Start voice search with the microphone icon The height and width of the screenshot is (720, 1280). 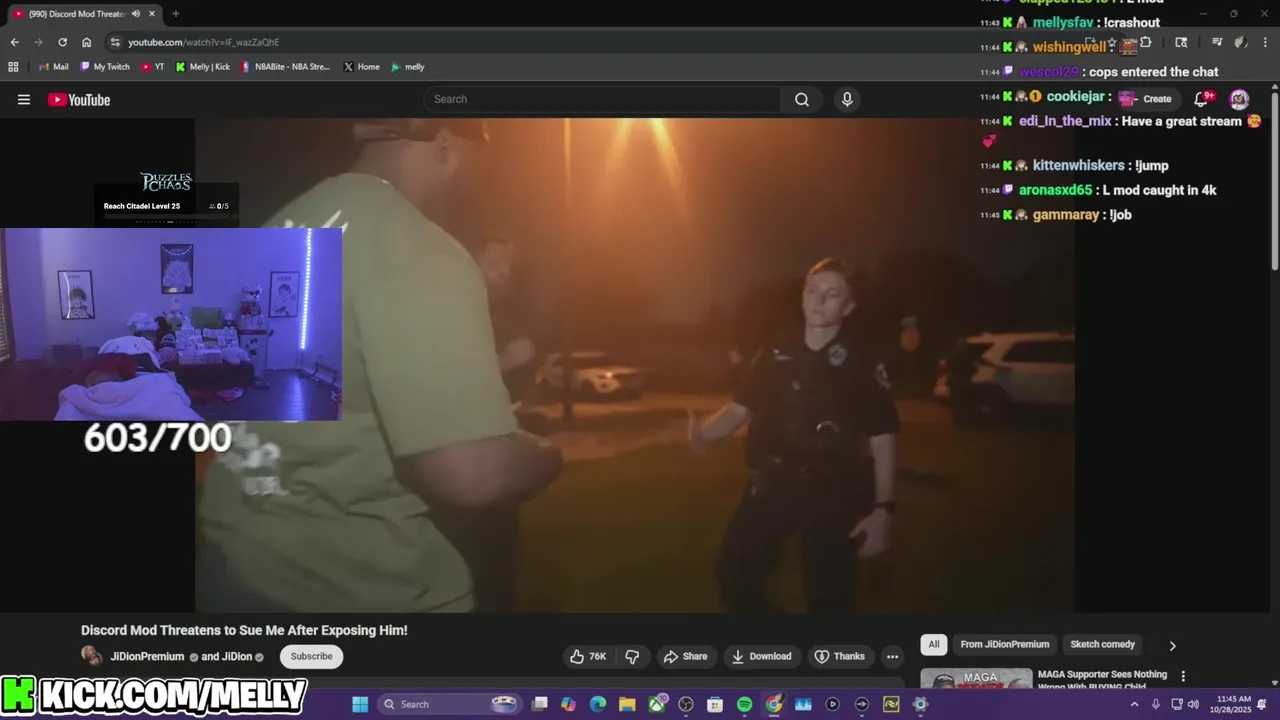847,99
